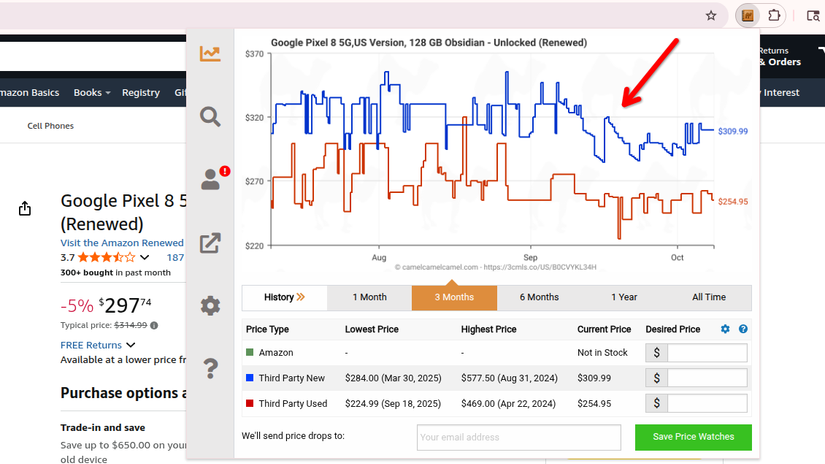Screen dimensions: 825x464
Task: Click the question mark help sidebar icon
Action: pyautogui.click(x=210, y=369)
